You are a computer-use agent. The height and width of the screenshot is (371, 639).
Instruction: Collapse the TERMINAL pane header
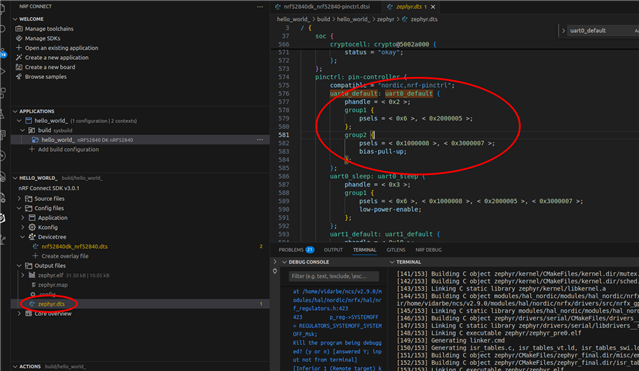(x=392, y=262)
